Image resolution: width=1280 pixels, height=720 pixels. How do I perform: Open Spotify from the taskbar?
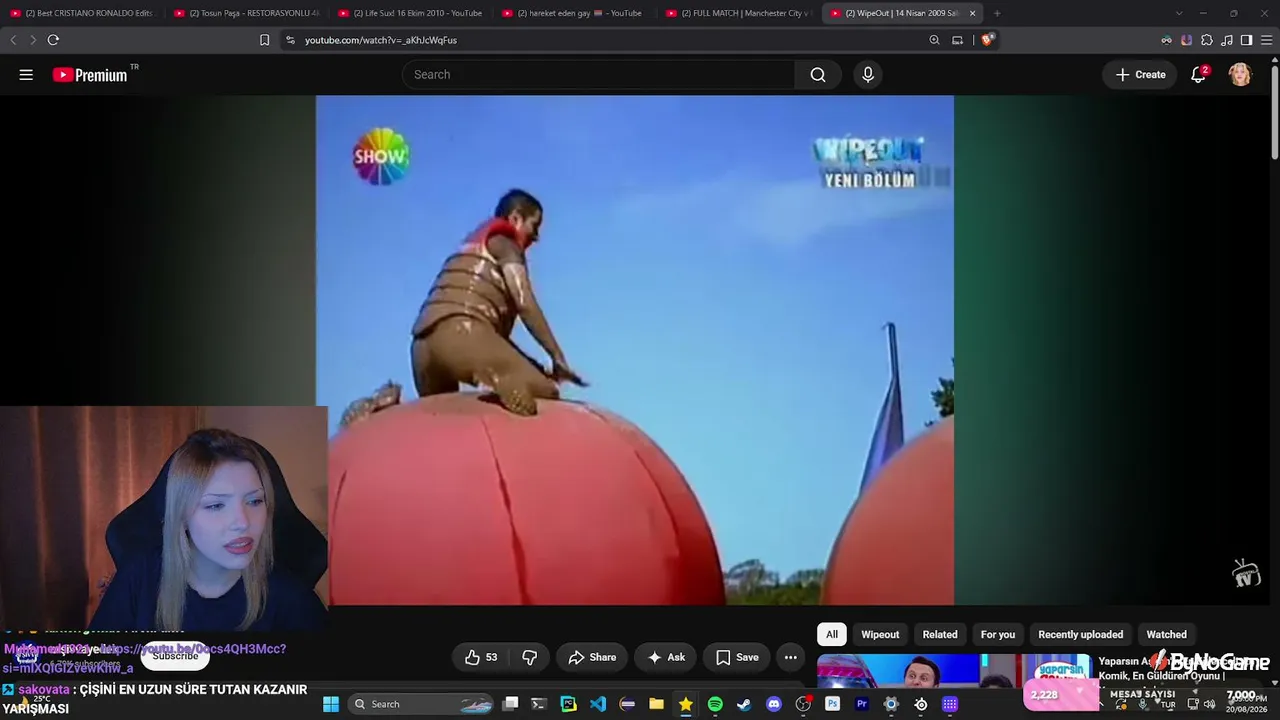(715, 704)
